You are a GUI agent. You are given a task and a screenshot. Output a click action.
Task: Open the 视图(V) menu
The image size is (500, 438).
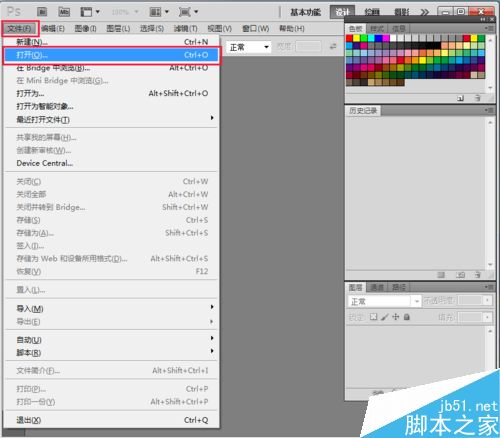tap(219, 29)
